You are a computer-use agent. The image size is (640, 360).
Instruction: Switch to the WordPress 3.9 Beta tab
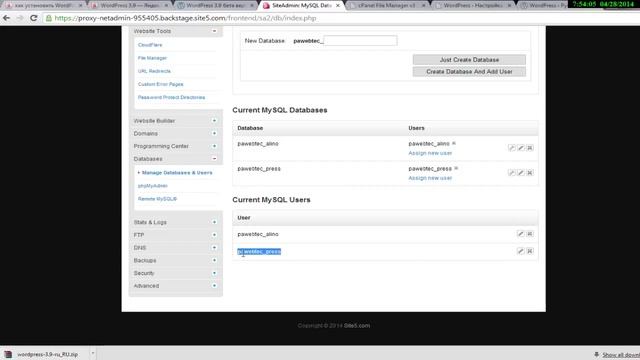[x=216, y=6]
